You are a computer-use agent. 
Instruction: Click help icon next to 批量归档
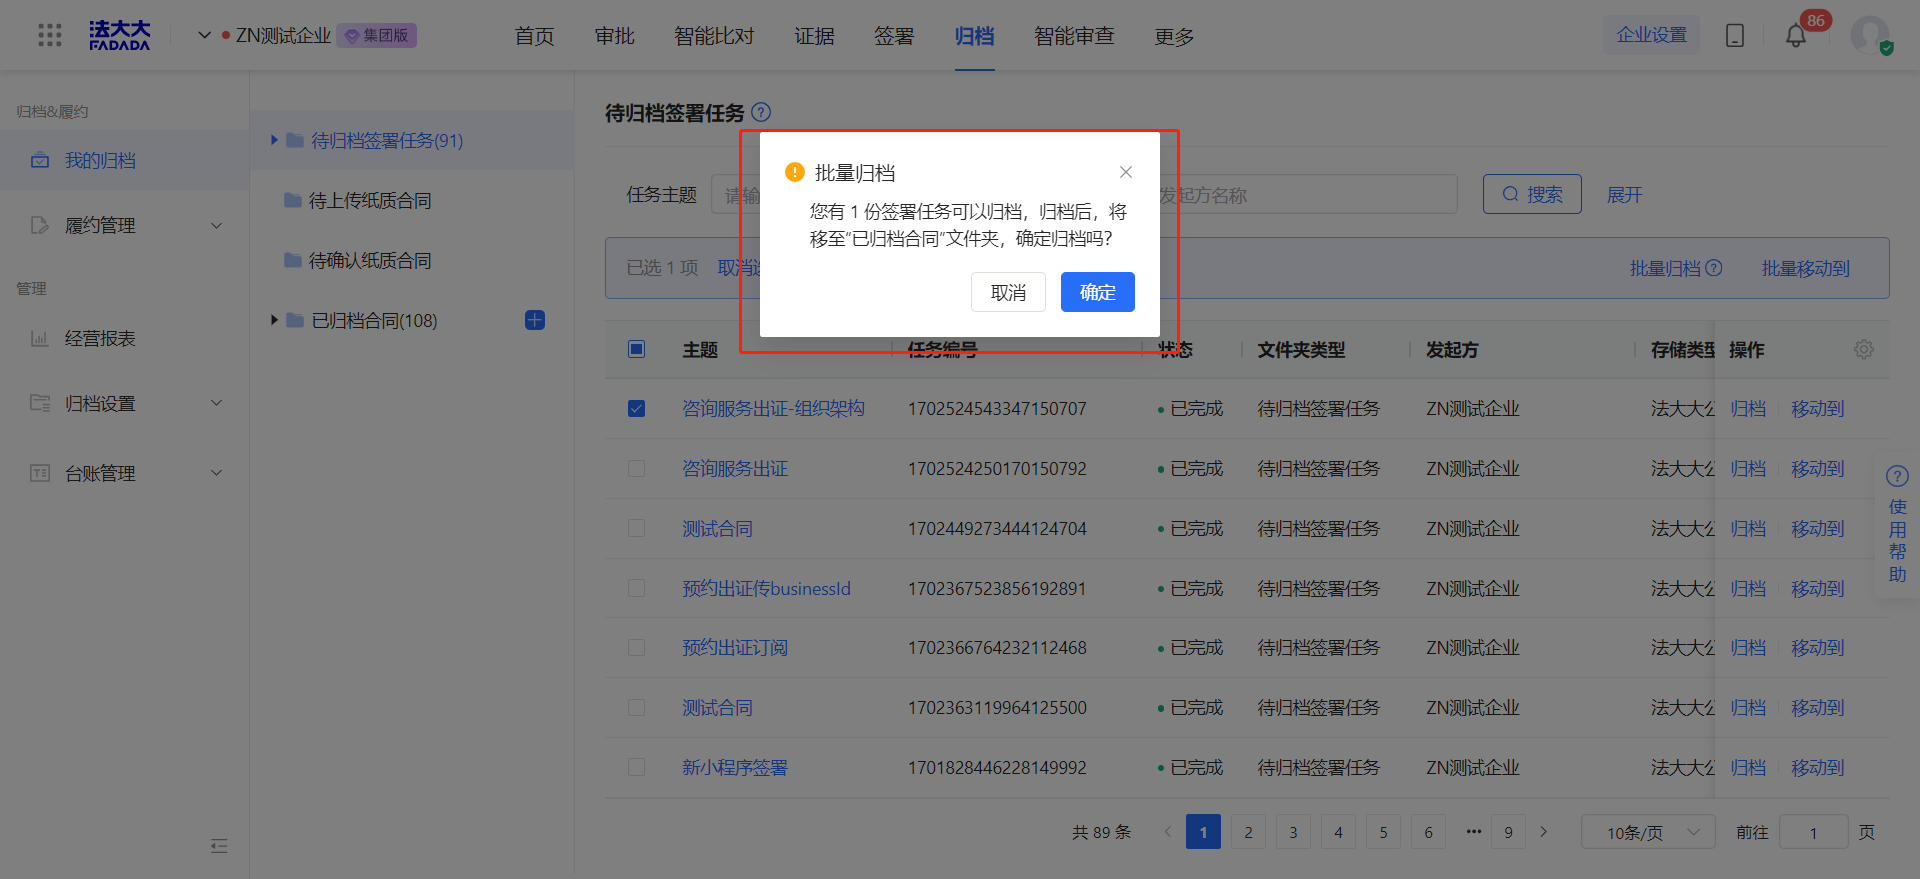(x=1714, y=268)
